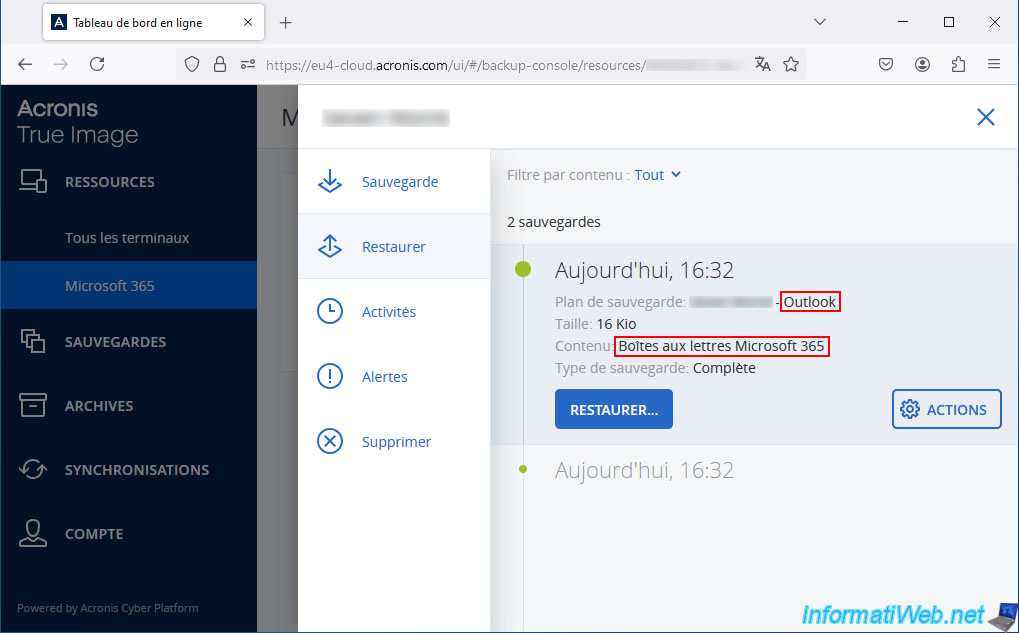This screenshot has width=1019, height=633.
Task: Click the first Aujourd'hui, 16:32 backup heading
Action: tap(644, 270)
